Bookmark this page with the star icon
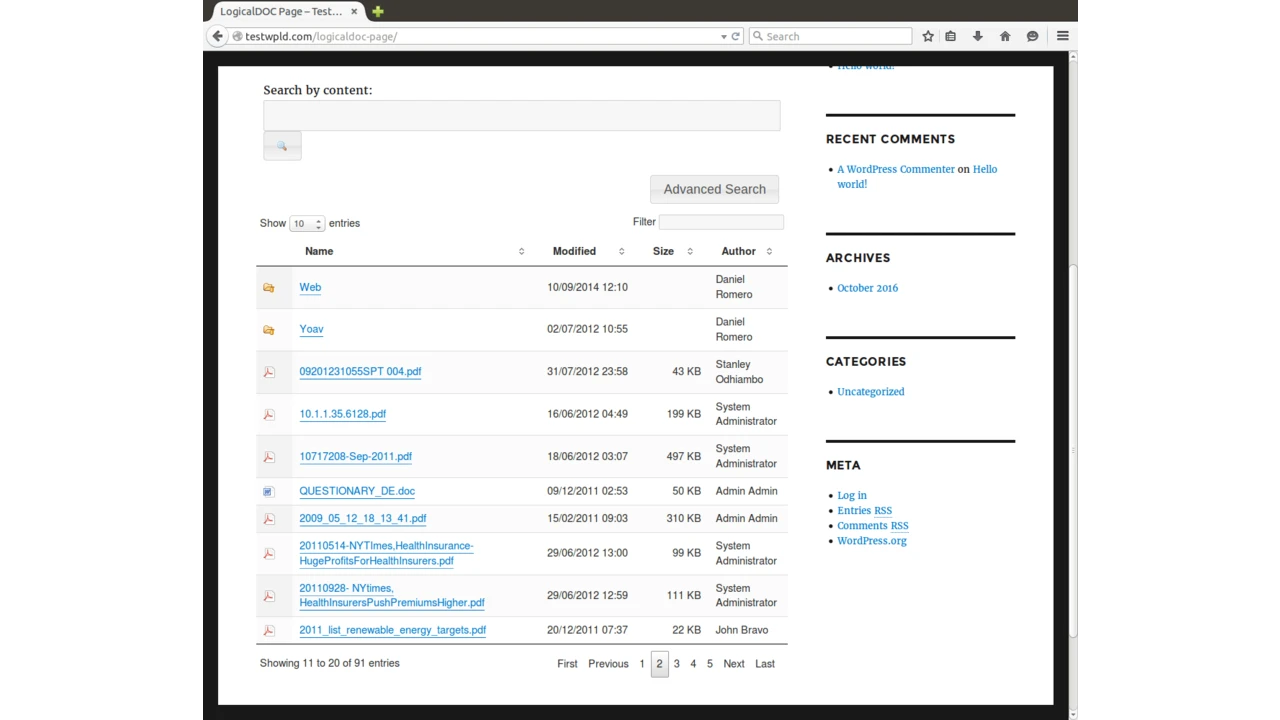The image size is (1280, 720). click(x=927, y=36)
